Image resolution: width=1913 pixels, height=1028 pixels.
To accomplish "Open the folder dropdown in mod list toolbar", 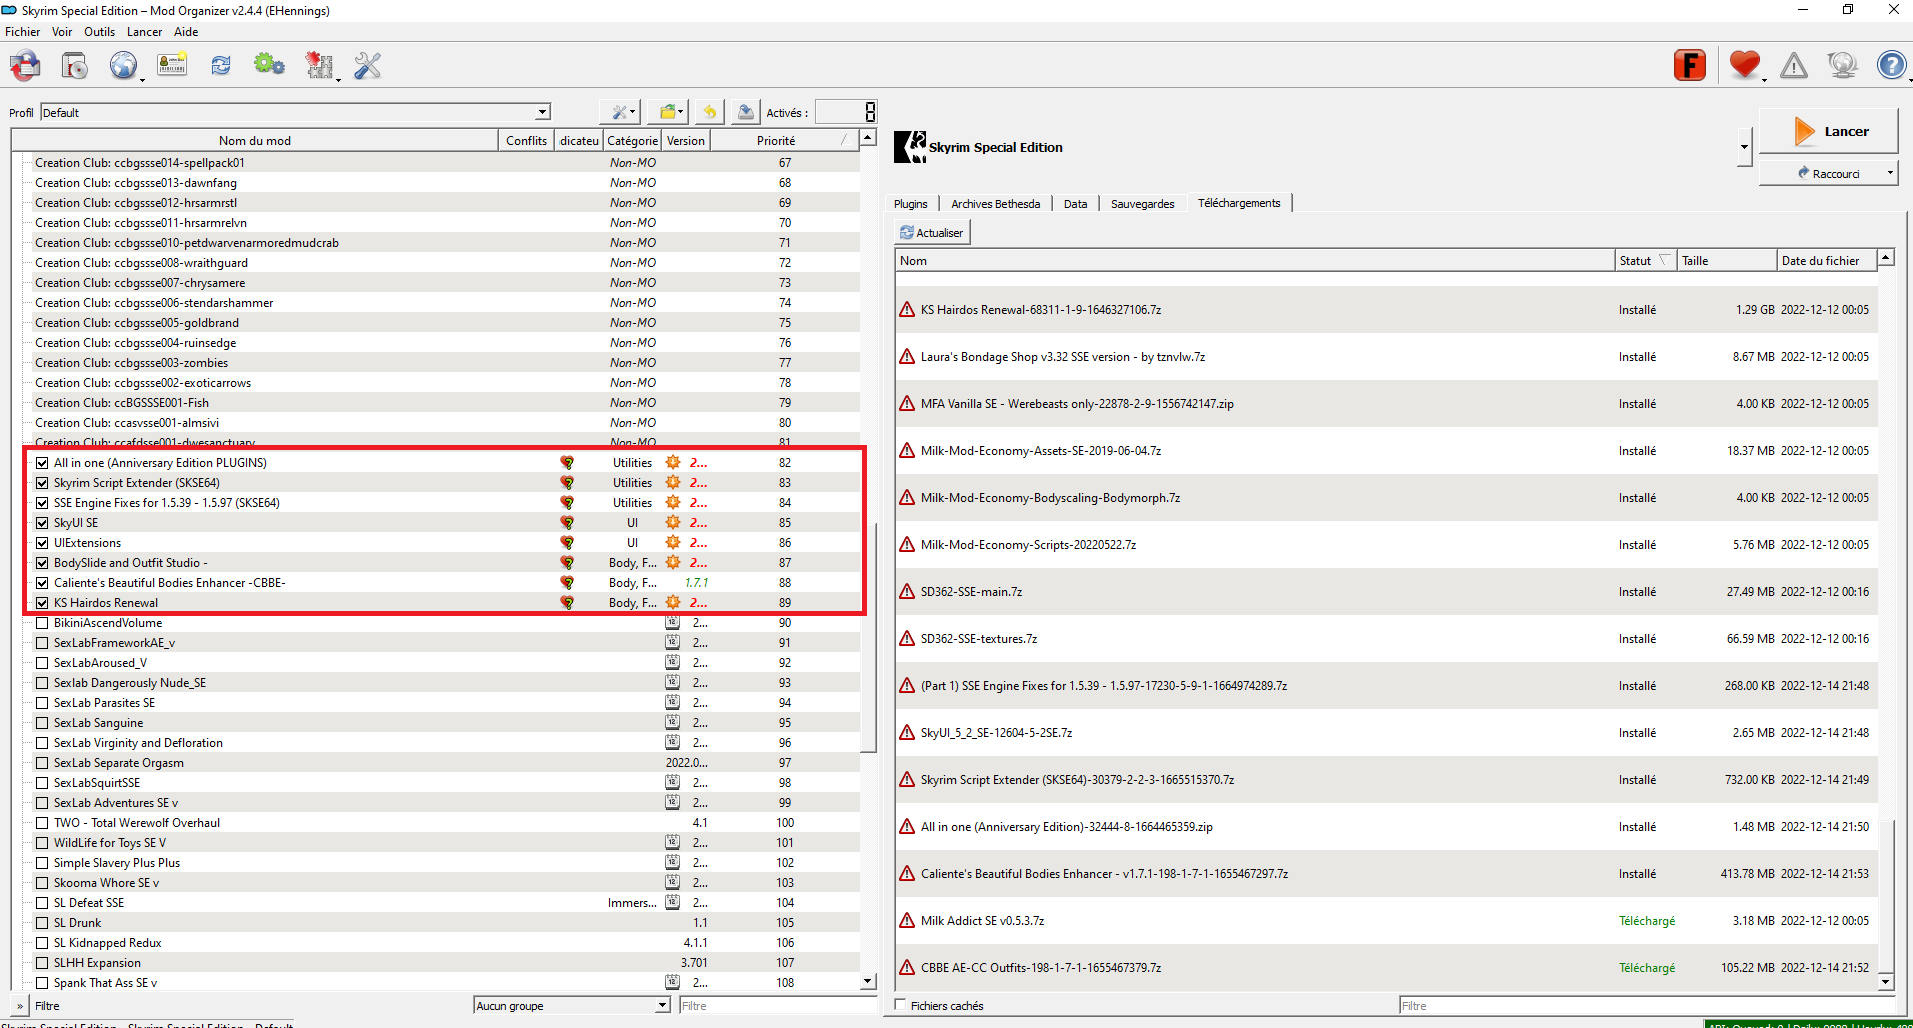I will 667,112.
